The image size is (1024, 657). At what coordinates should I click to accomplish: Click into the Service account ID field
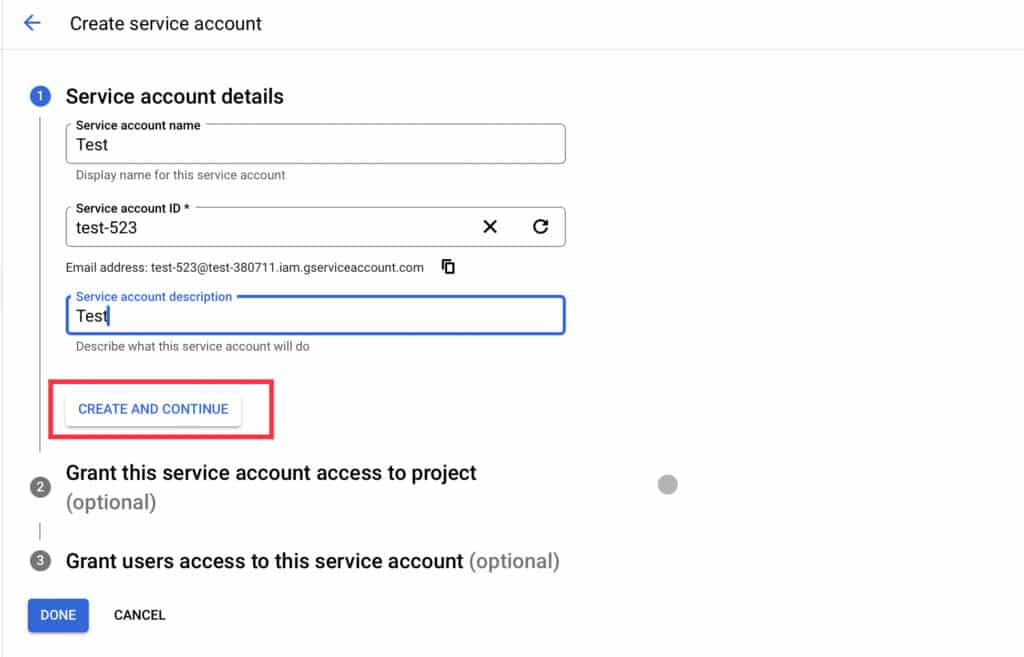click(270, 228)
